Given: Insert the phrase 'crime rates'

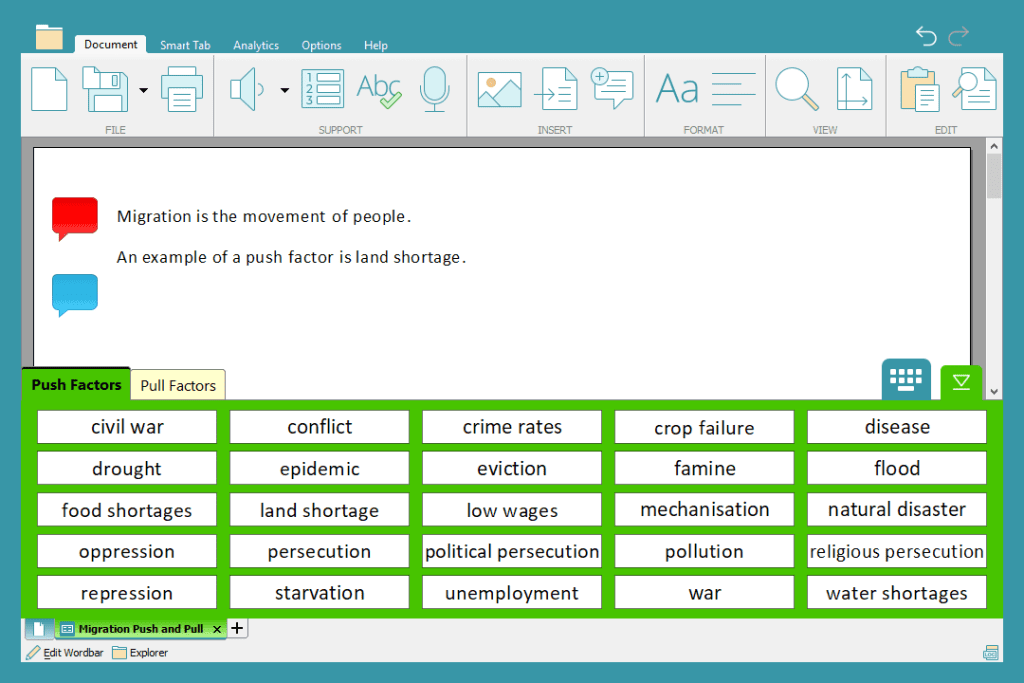Looking at the screenshot, I should click(x=512, y=427).
